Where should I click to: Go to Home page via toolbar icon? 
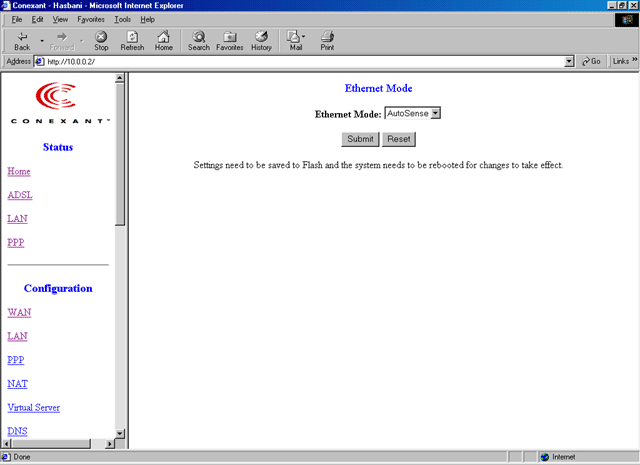pyautogui.click(x=163, y=40)
